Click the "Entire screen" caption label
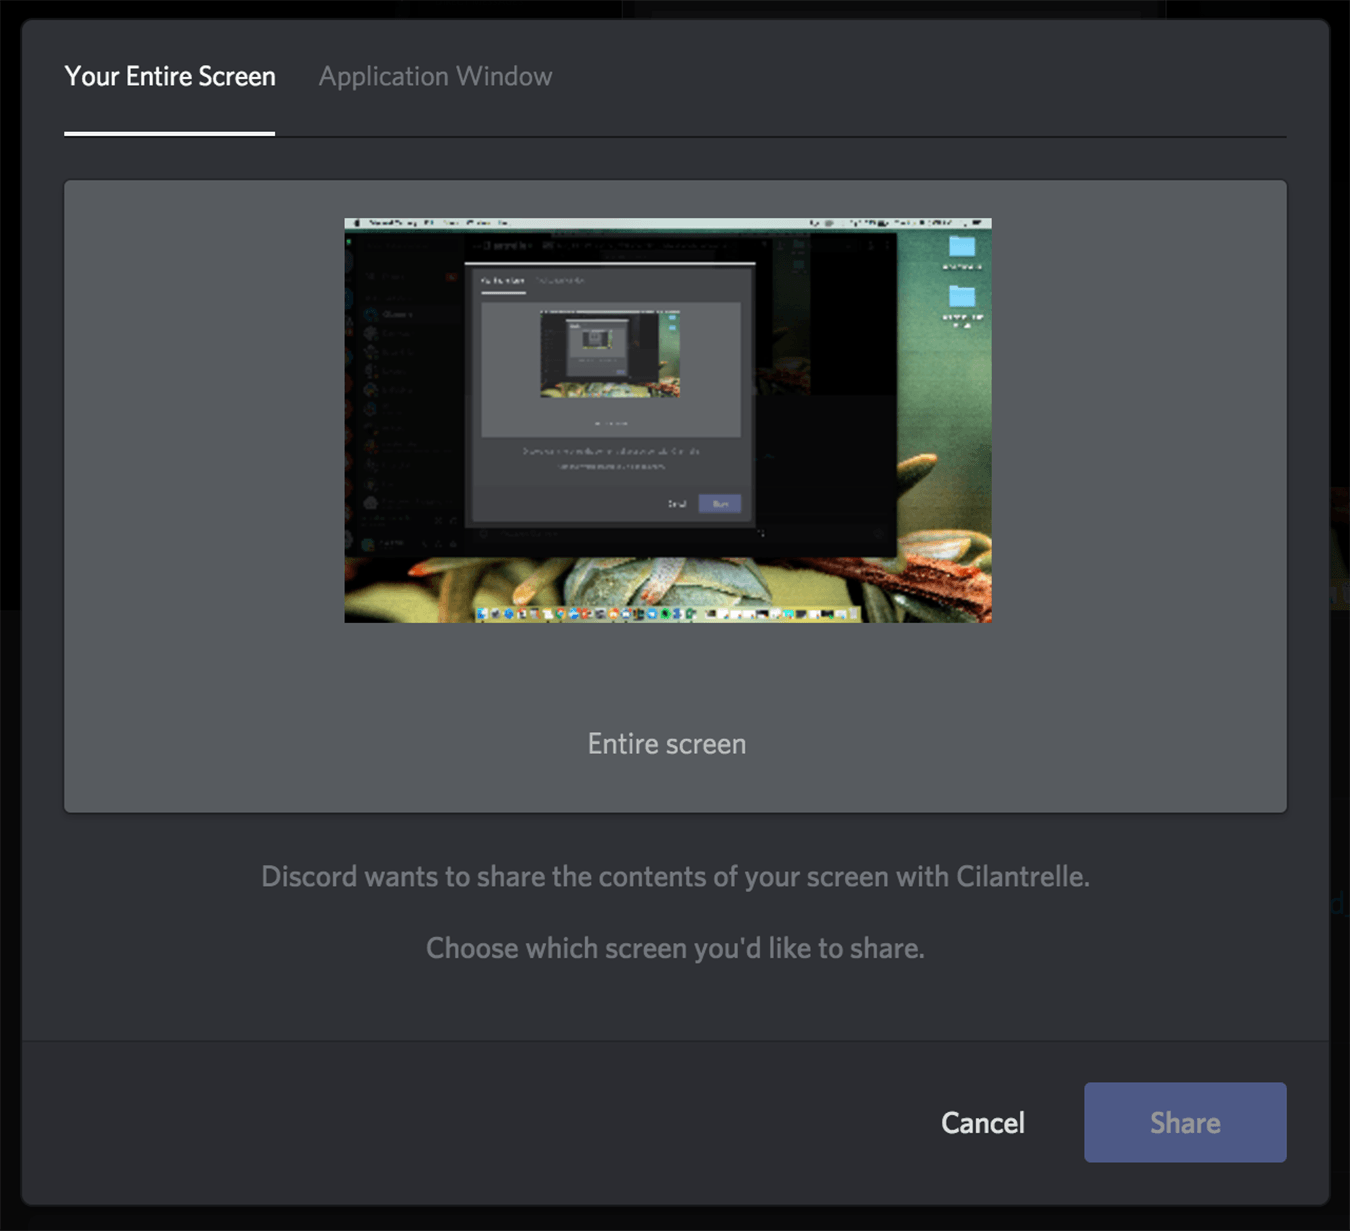 667,744
